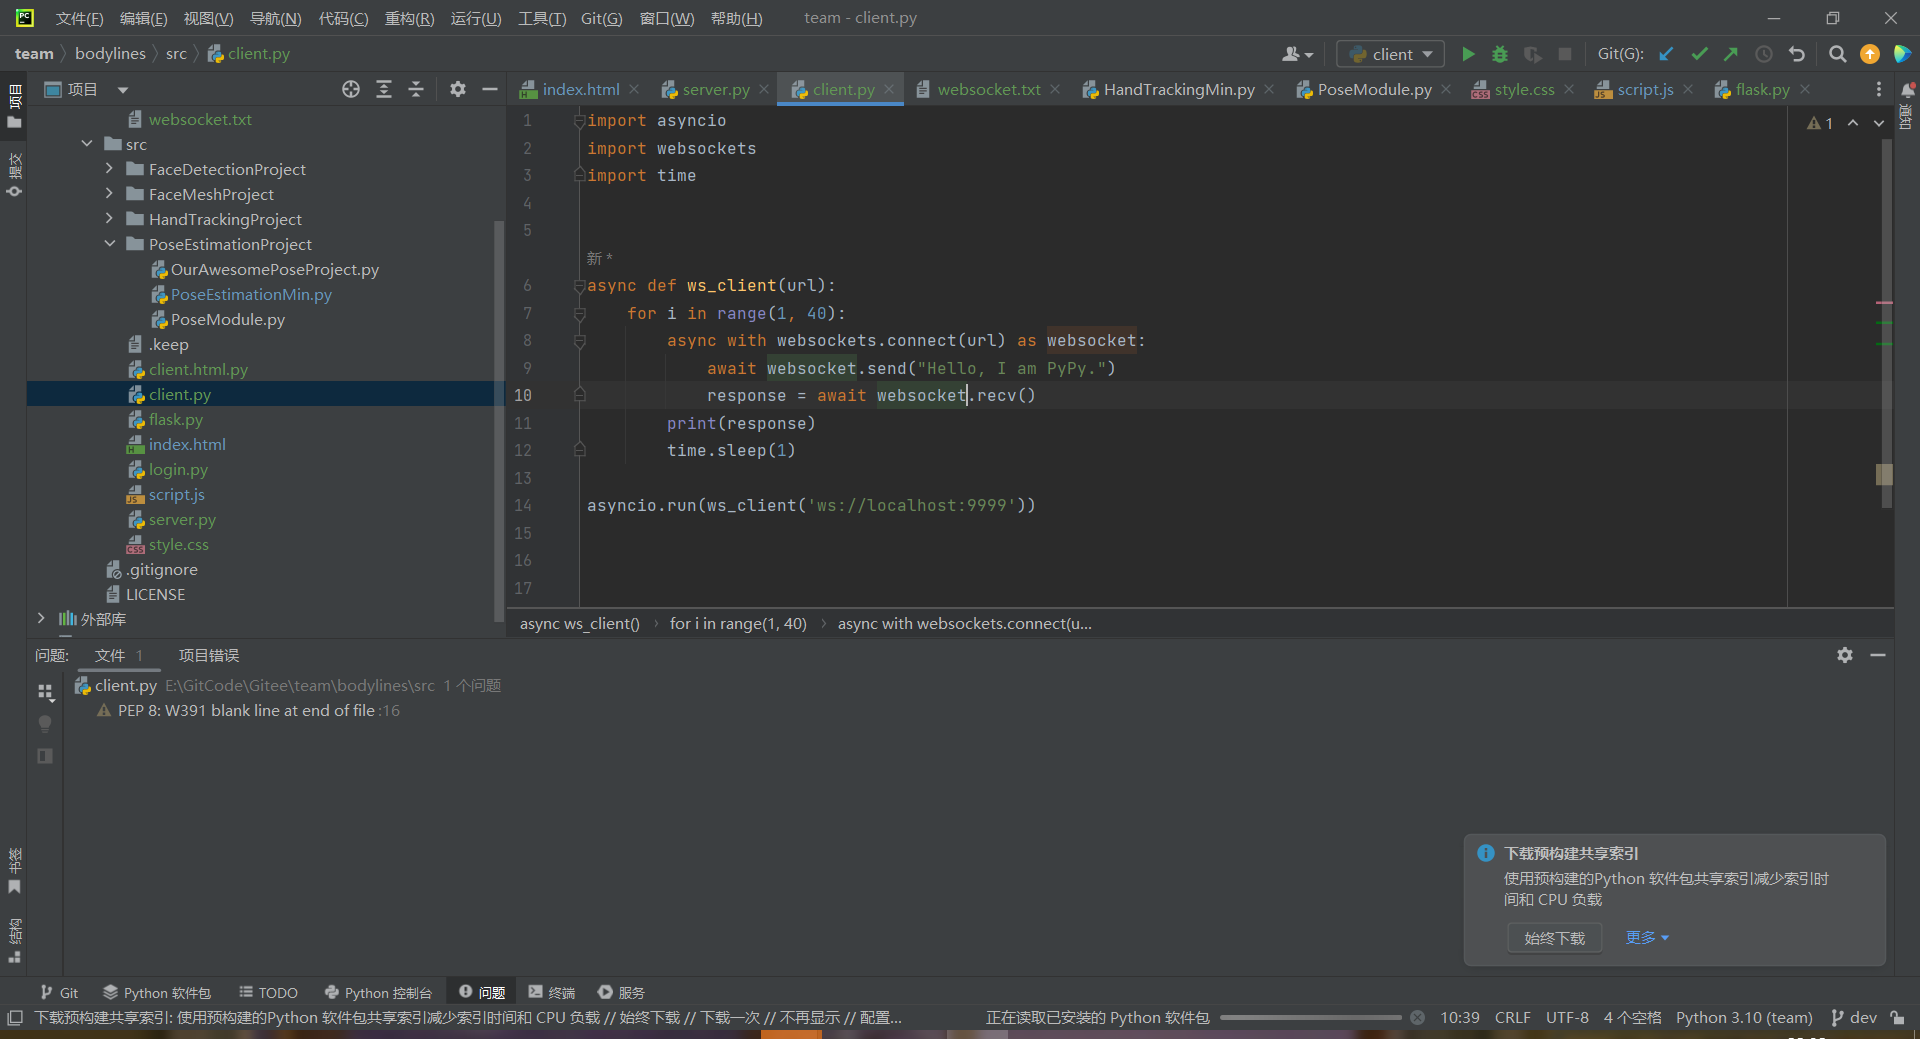Open the Git tool window button
Screen dimensions: 1920x1039
59,992
